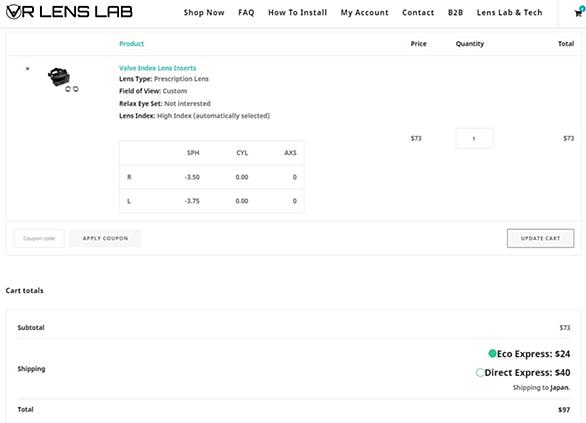Screen dimensions: 586x423
Task: Open the shopping cart icon
Action: [x=579, y=13]
